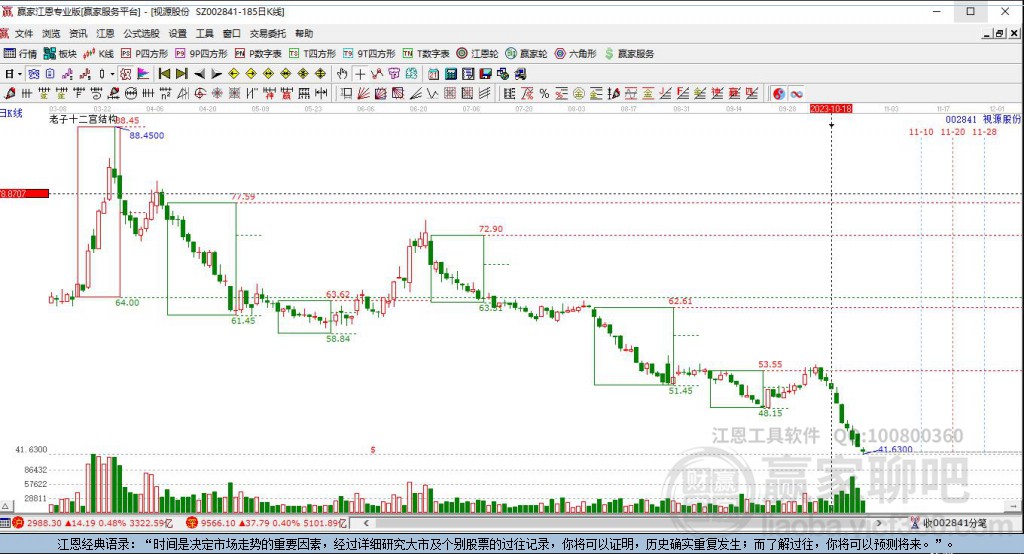1024x554 pixels.
Task: Click the Shenzhen index 9566.10 status entry
Action: [x=266, y=523]
